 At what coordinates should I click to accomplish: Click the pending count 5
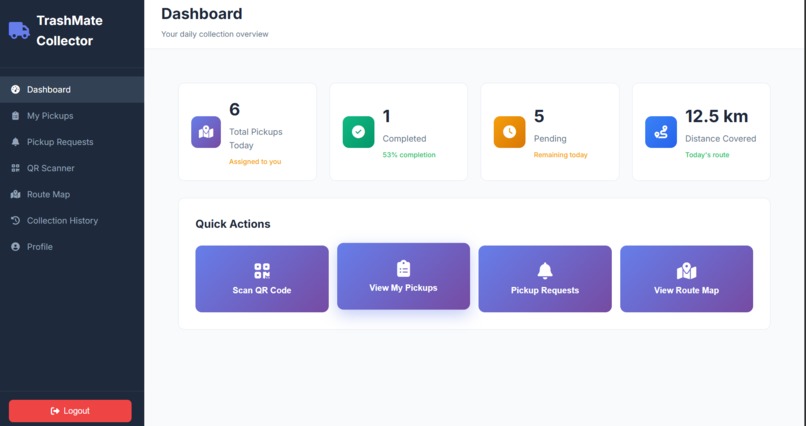539,117
